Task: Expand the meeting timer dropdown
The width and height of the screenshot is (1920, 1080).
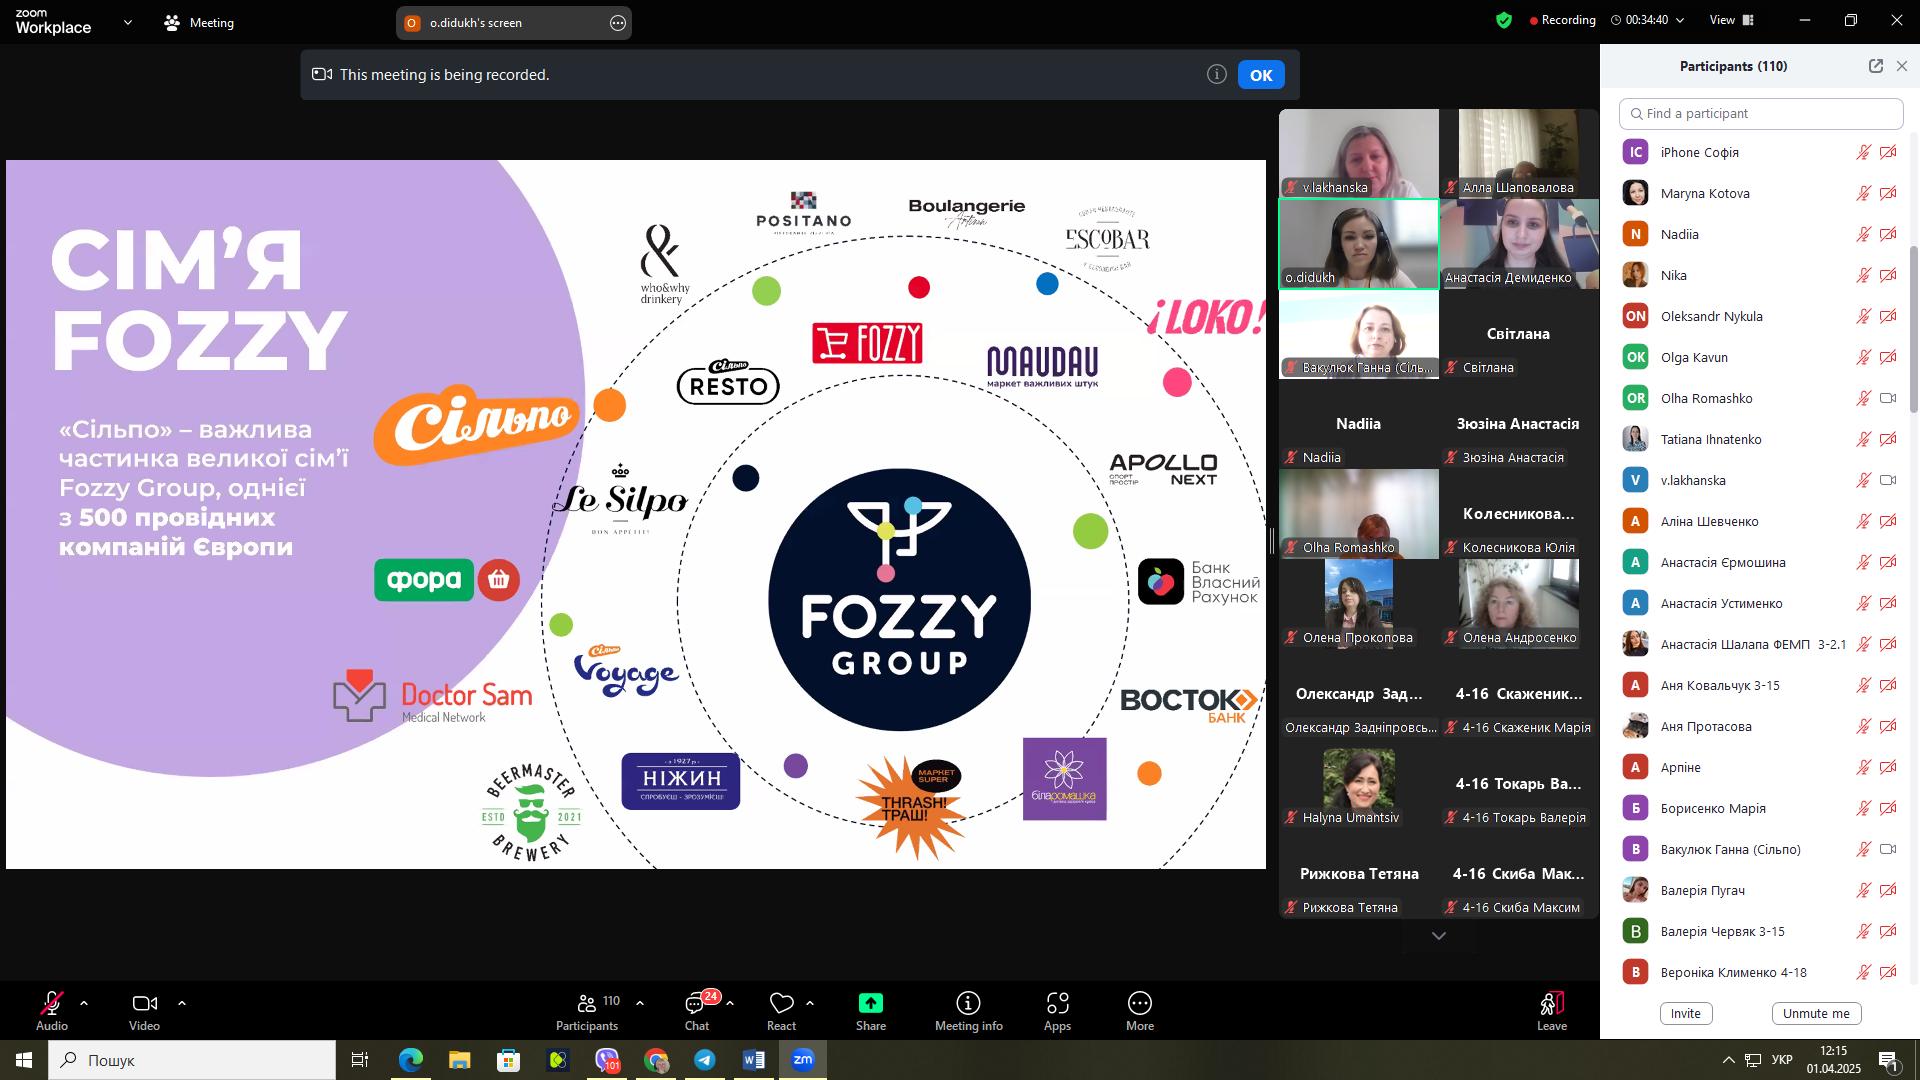Action: pos(1680,20)
